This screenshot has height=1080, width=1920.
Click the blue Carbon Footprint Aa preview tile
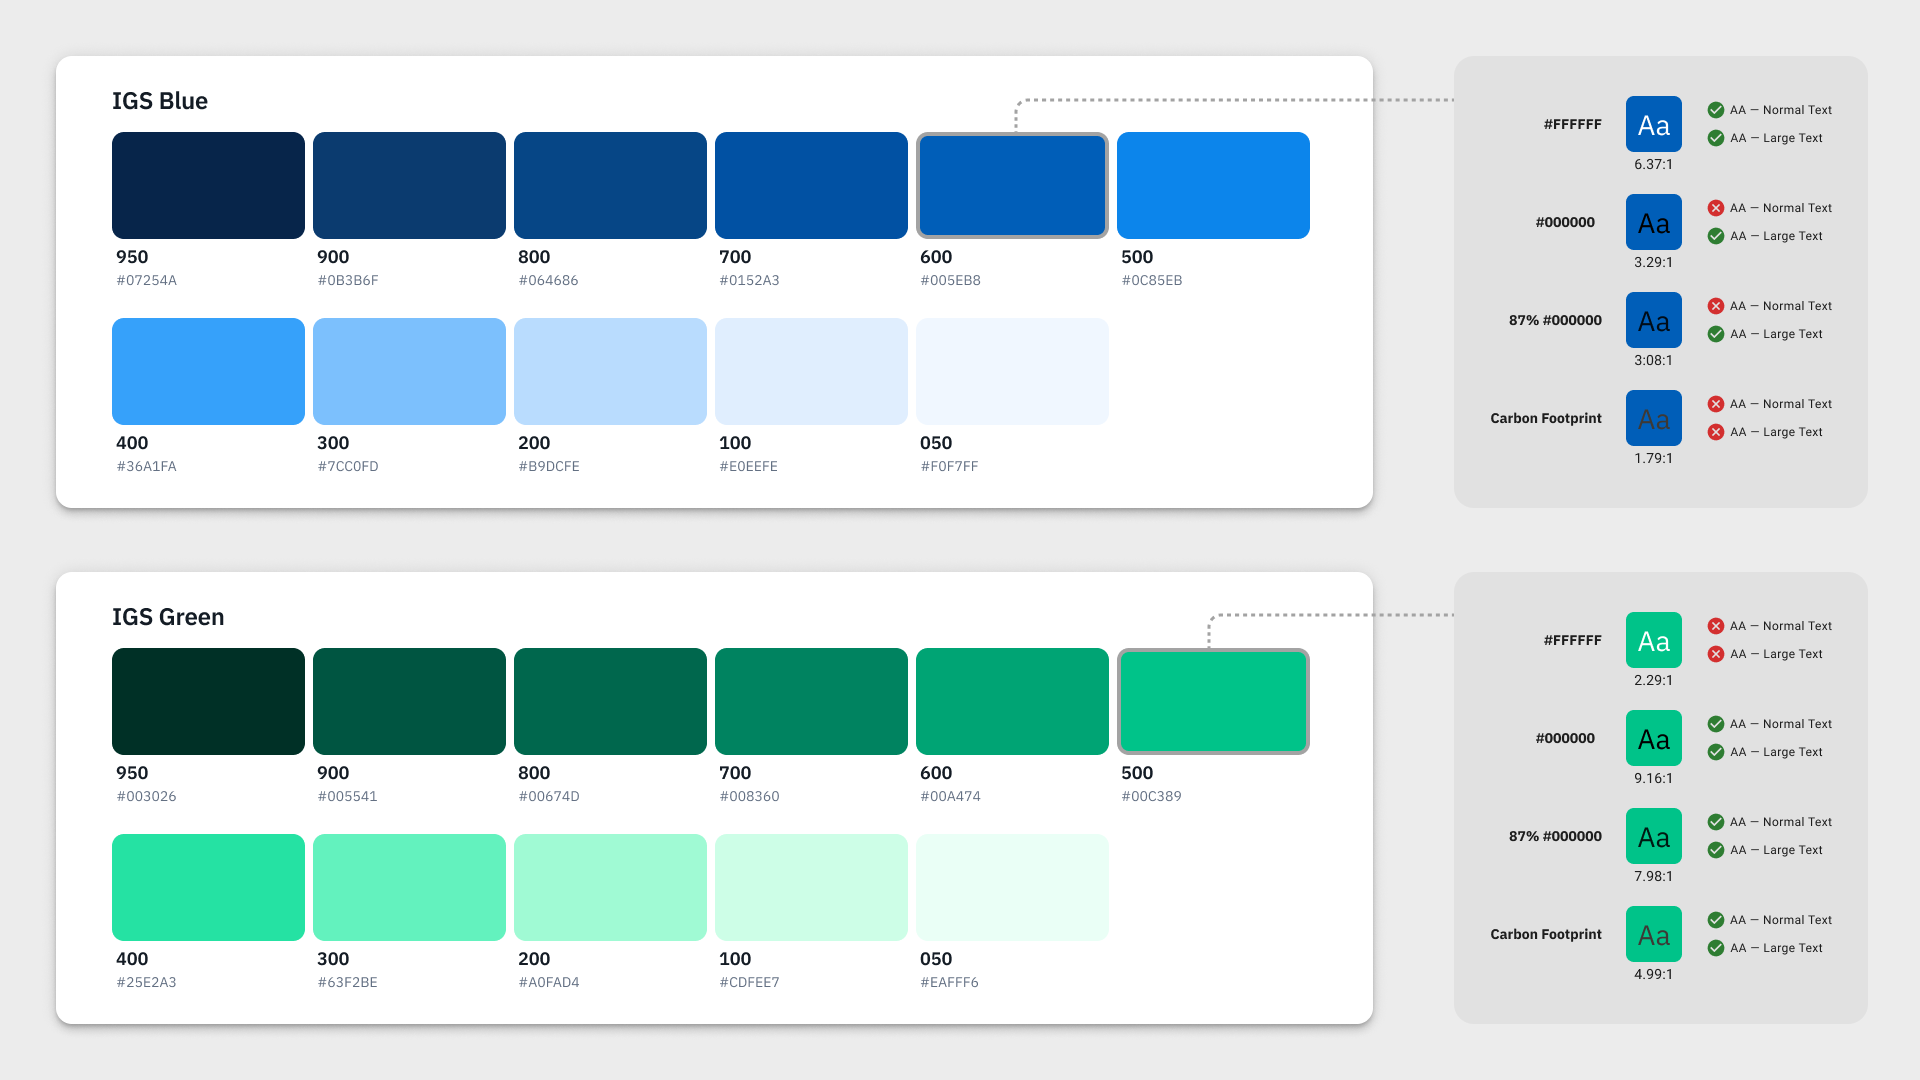[1653, 418]
